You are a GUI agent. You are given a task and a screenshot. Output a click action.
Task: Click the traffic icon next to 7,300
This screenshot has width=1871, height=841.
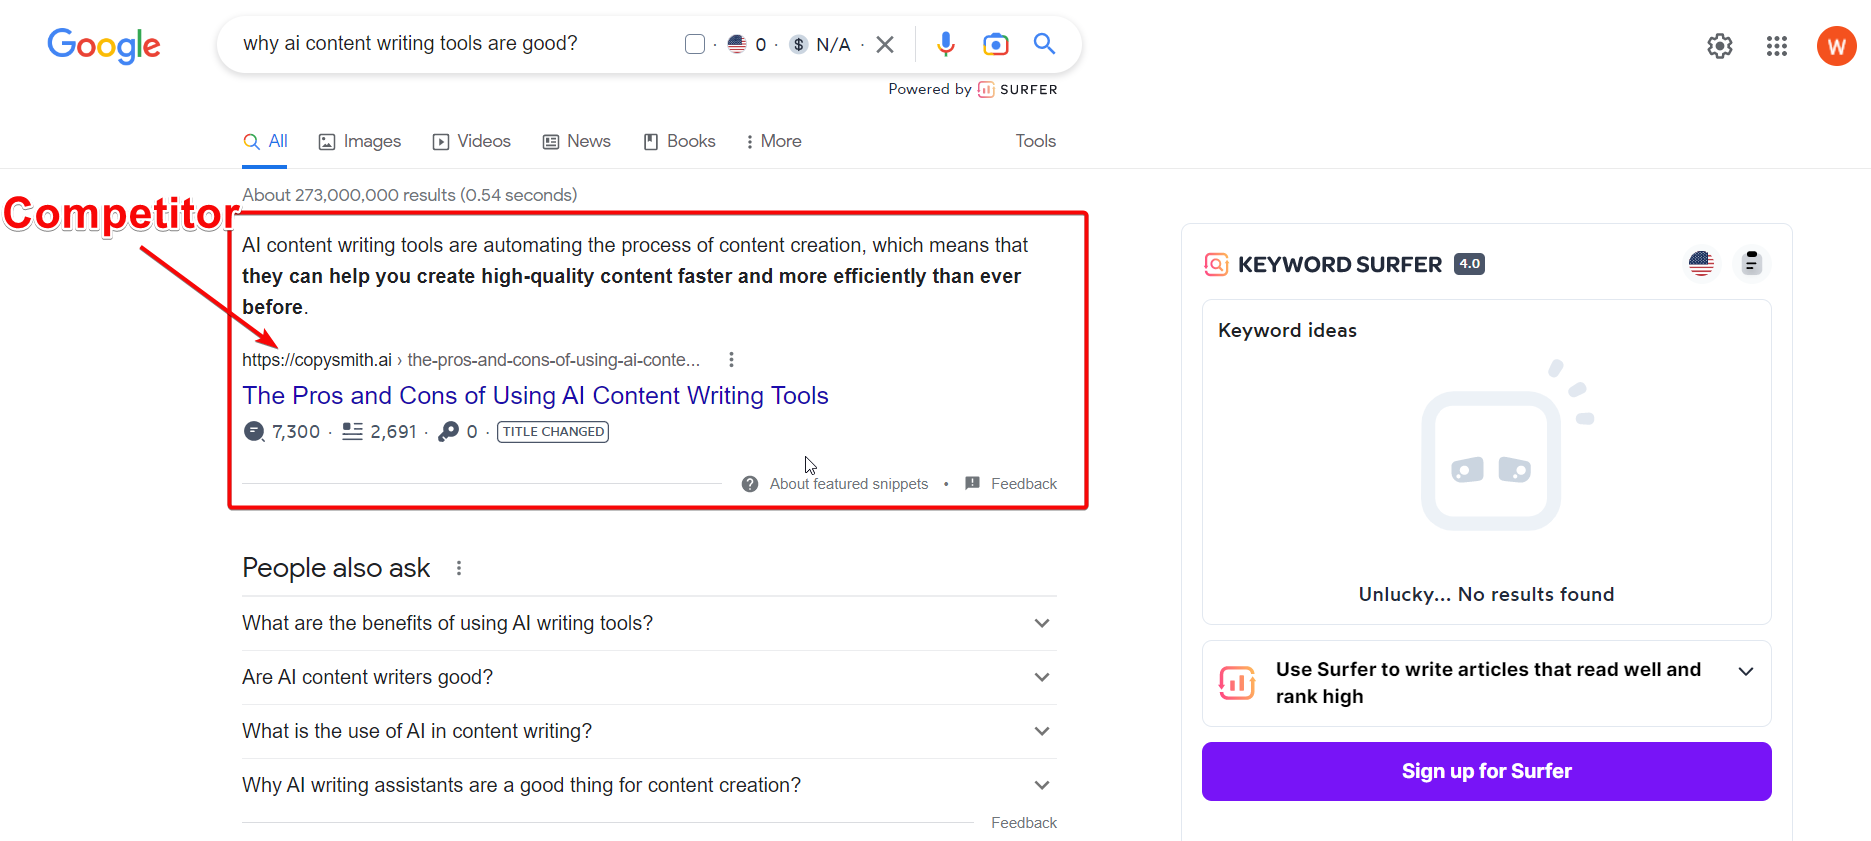(255, 431)
